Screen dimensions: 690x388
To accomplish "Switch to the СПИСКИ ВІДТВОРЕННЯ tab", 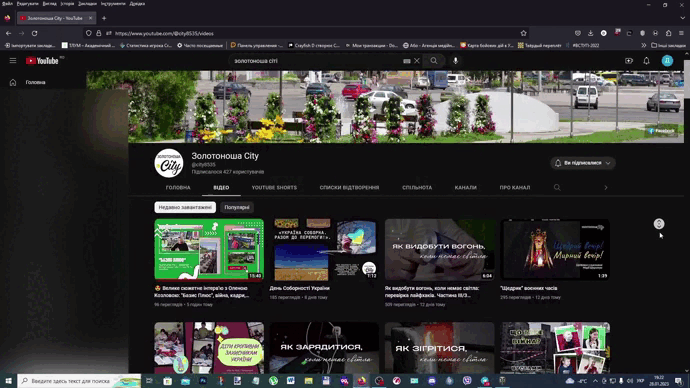I will (349, 188).
